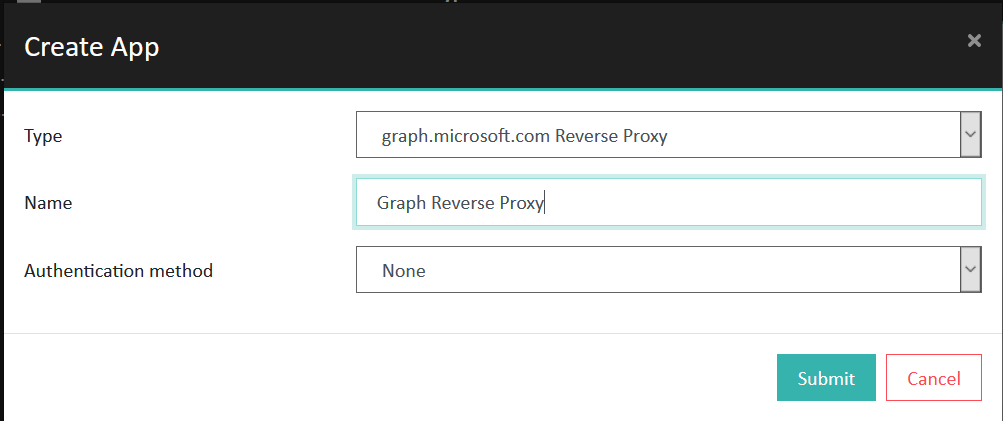1003x421 pixels.
Task: Click the Authentication method dropdown arrow
Action: click(x=970, y=270)
